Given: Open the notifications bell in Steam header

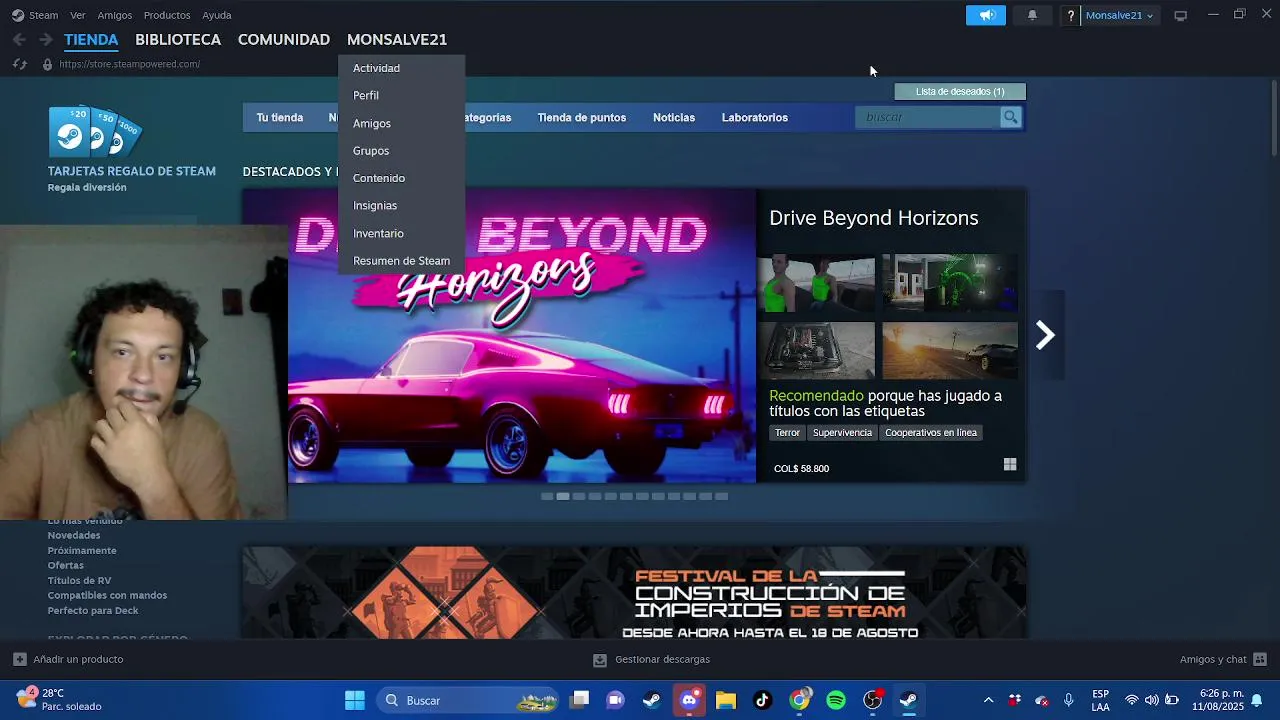Looking at the screenshot, I should [1032, 15].
